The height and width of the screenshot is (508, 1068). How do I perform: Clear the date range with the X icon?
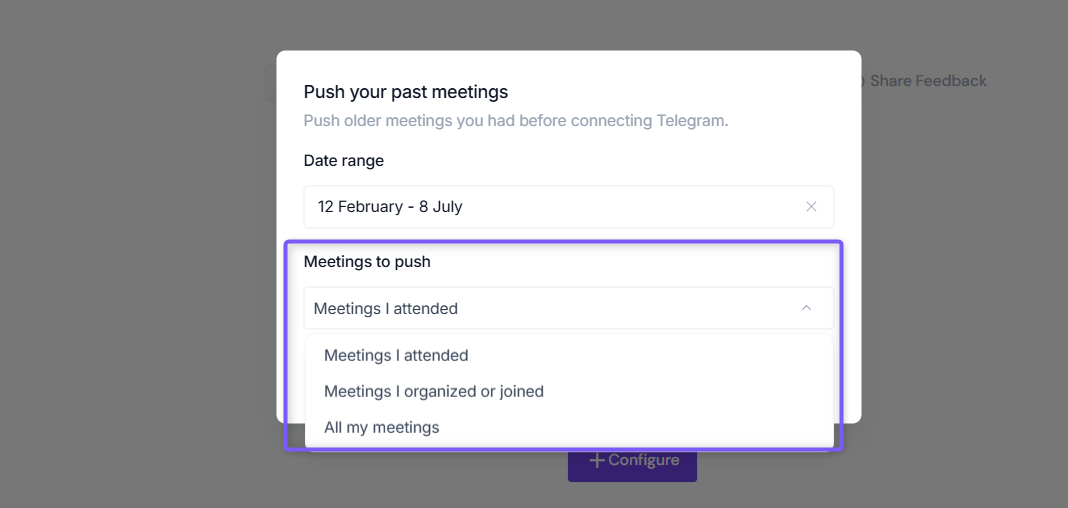click(811, 206)
